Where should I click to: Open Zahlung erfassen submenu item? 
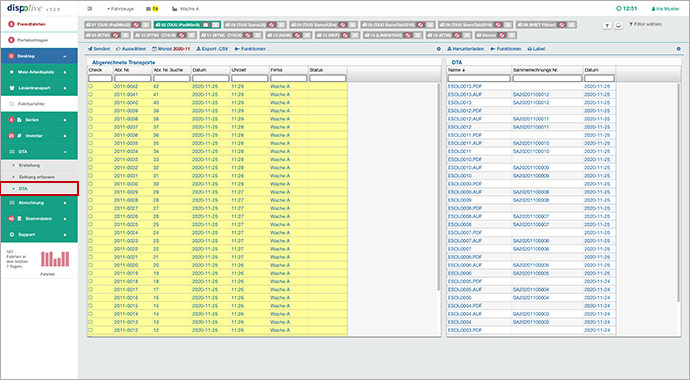tap(37, 177)
